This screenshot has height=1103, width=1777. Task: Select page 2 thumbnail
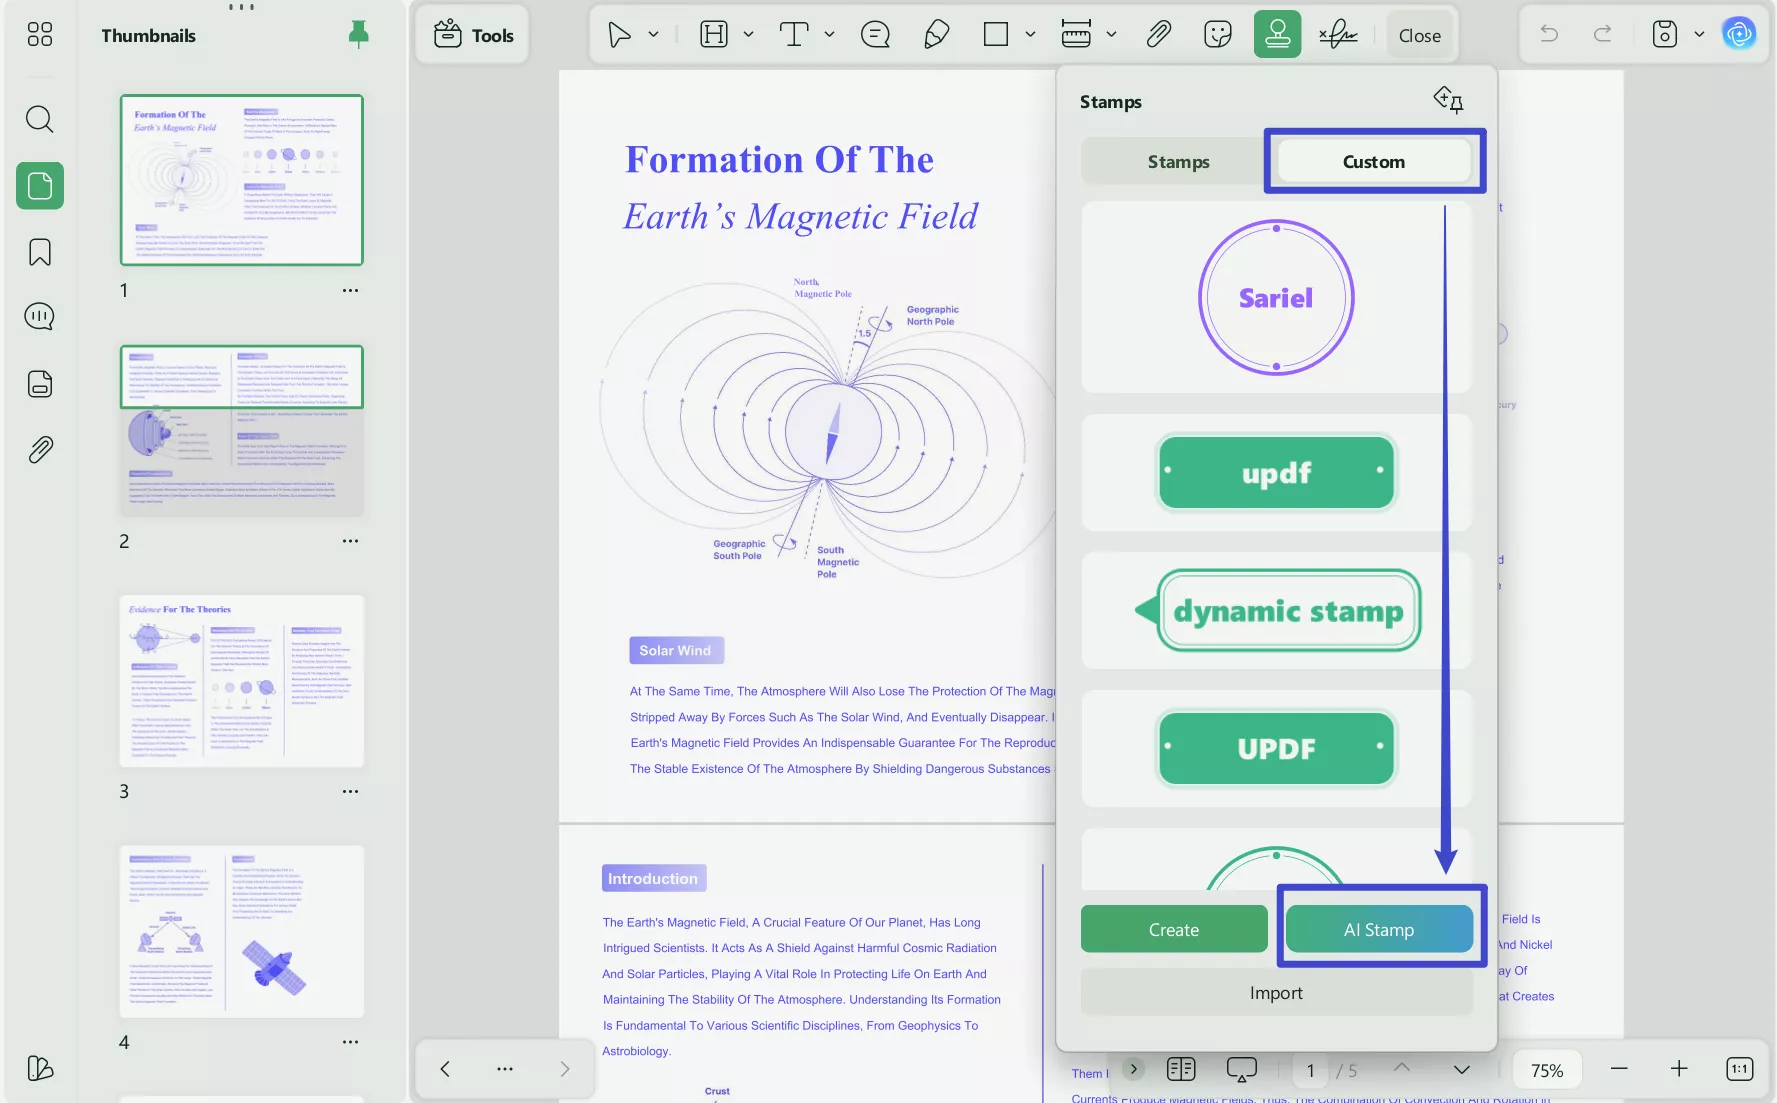[x=242, y=431]
